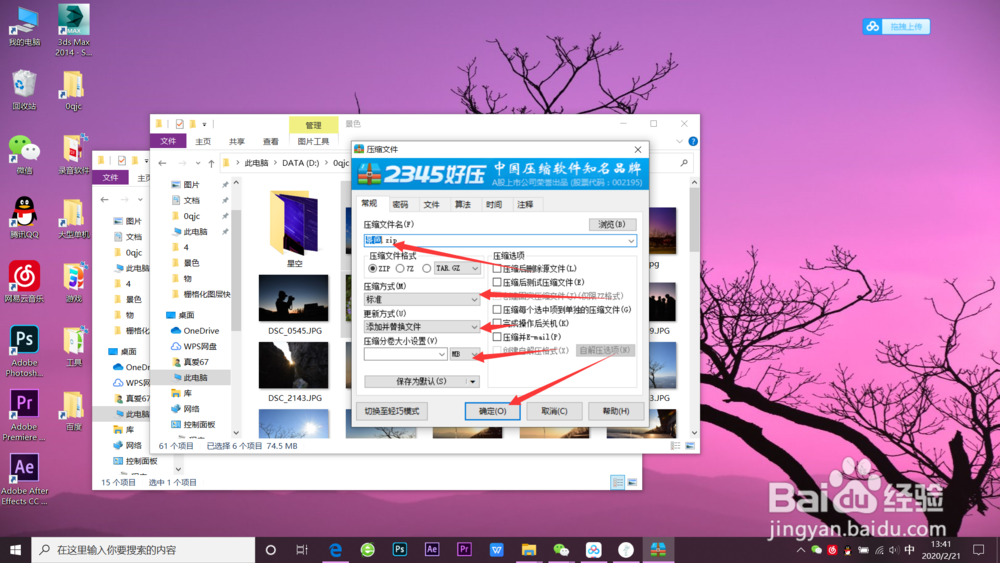Open 360 browser from taskbar
This screenshot has height=563, width=1000.
click(367, 550)
